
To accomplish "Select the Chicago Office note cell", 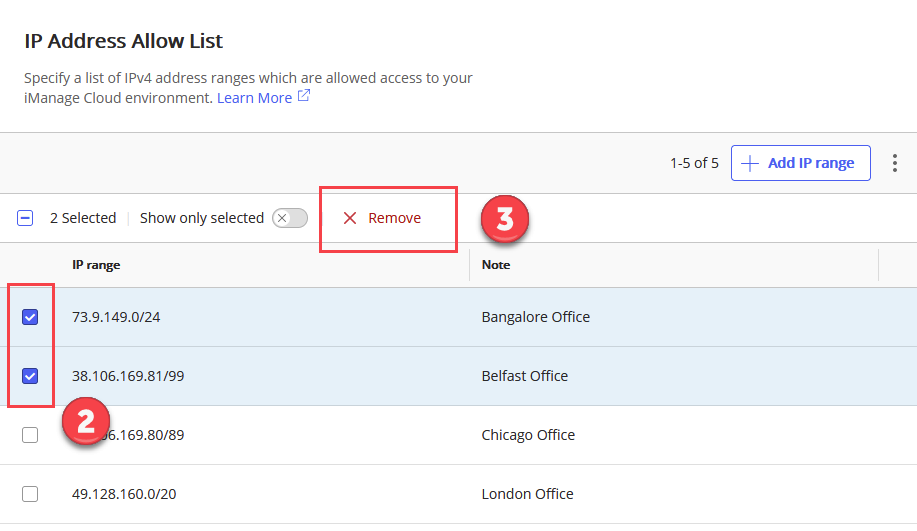I will (x=528, y=435).
